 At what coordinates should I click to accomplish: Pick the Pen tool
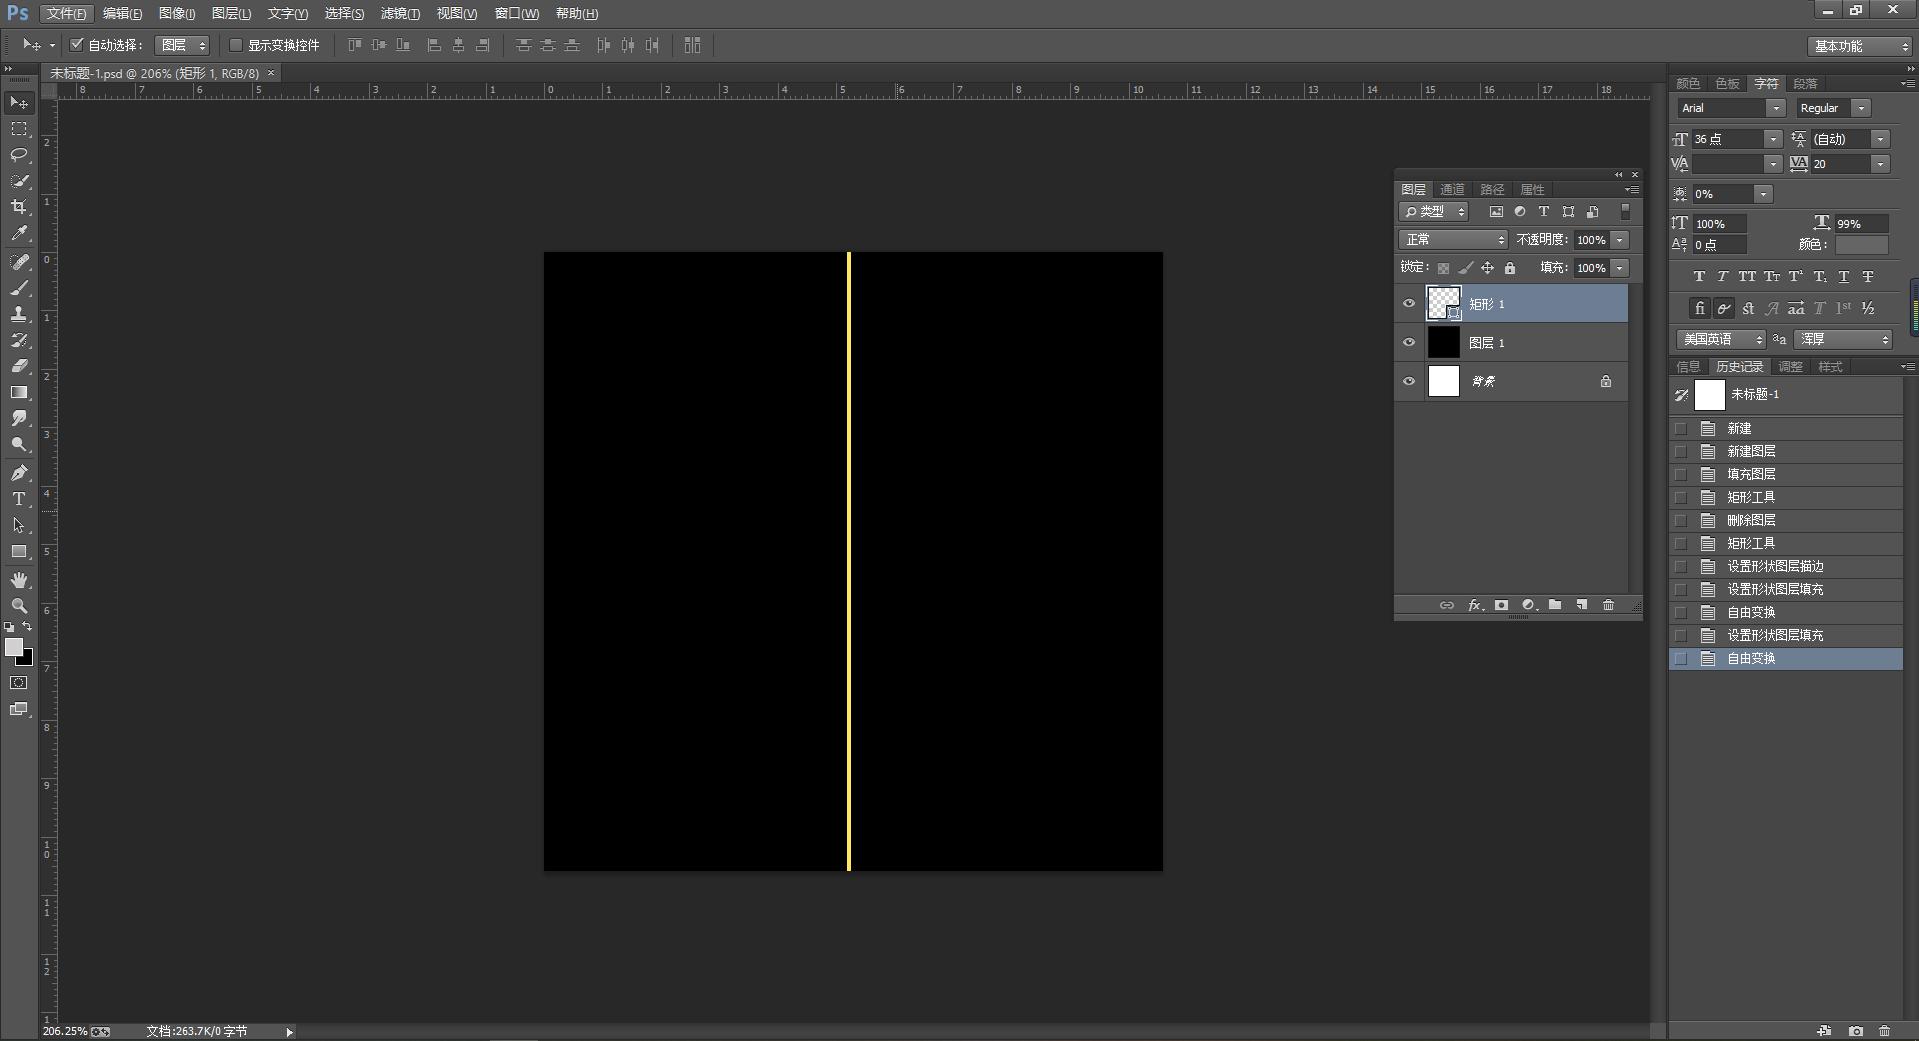point(19,473)
